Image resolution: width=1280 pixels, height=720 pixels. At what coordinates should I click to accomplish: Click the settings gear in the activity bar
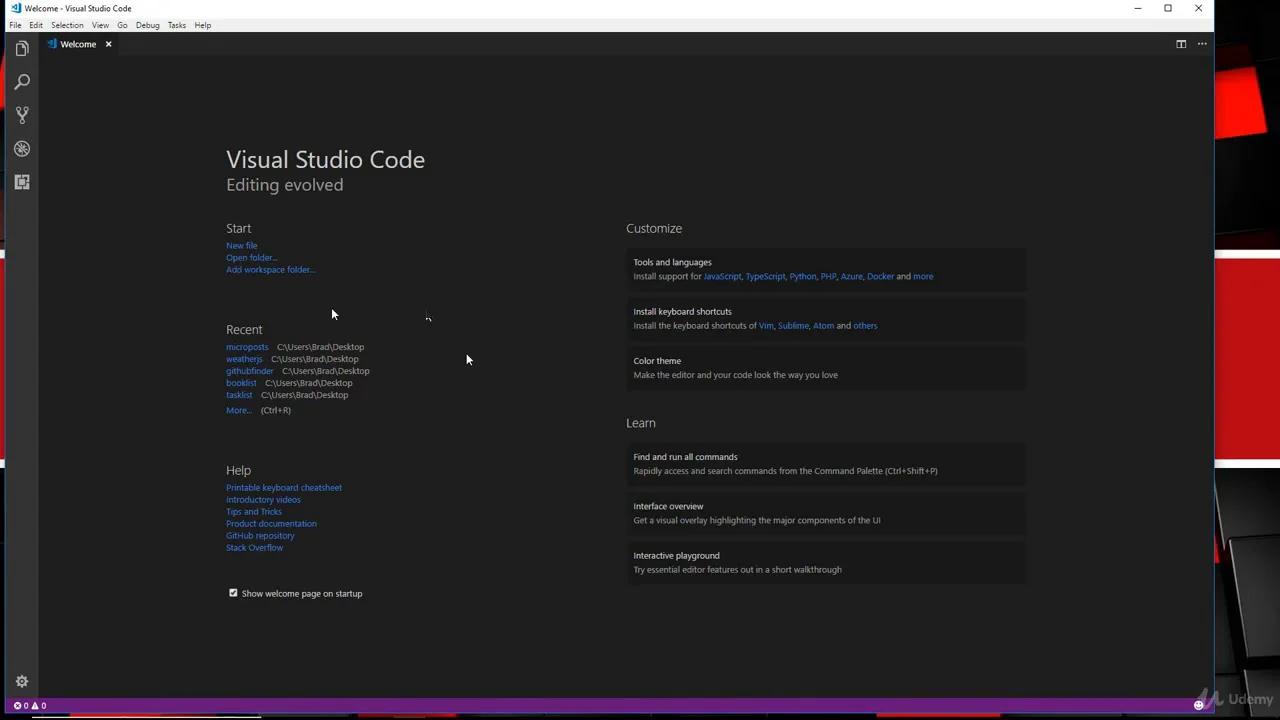coord(22,681)
